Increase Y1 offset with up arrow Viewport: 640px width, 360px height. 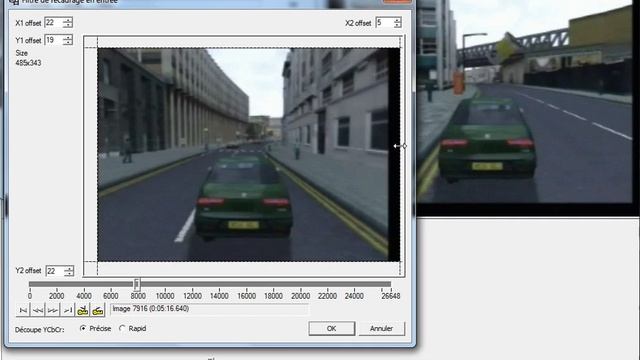tap(68, 37)
